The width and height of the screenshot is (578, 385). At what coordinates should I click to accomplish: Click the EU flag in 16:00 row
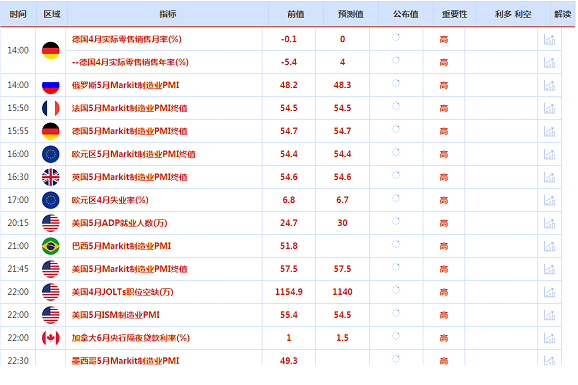tap(51, 154)
